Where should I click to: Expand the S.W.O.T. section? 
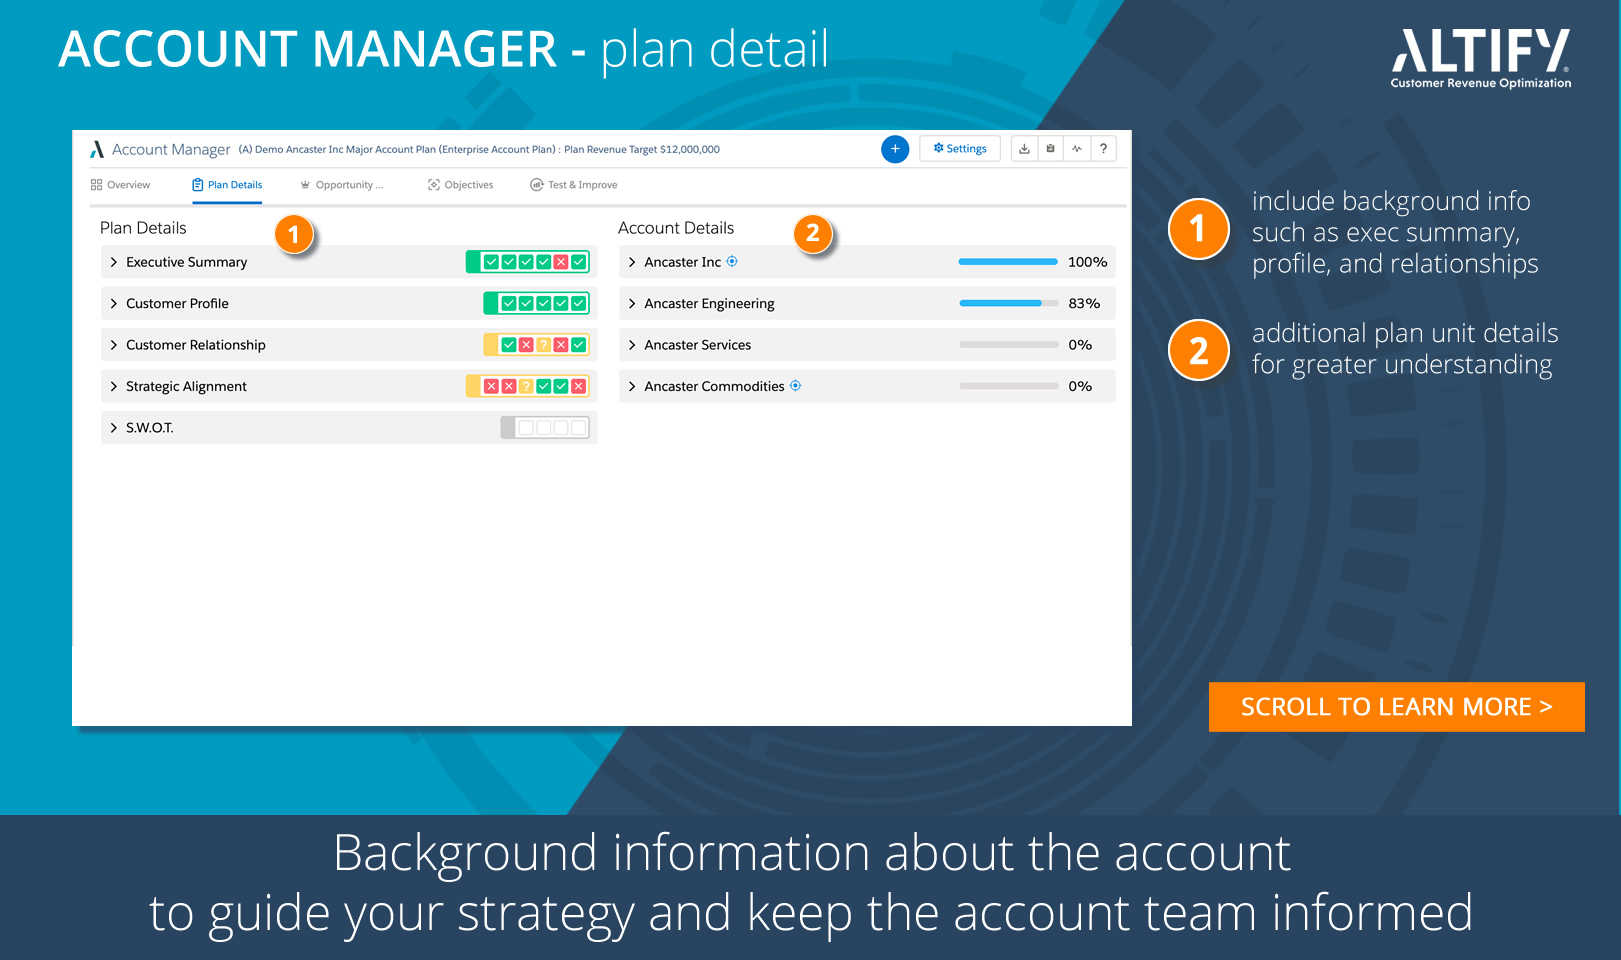(113, 427)
